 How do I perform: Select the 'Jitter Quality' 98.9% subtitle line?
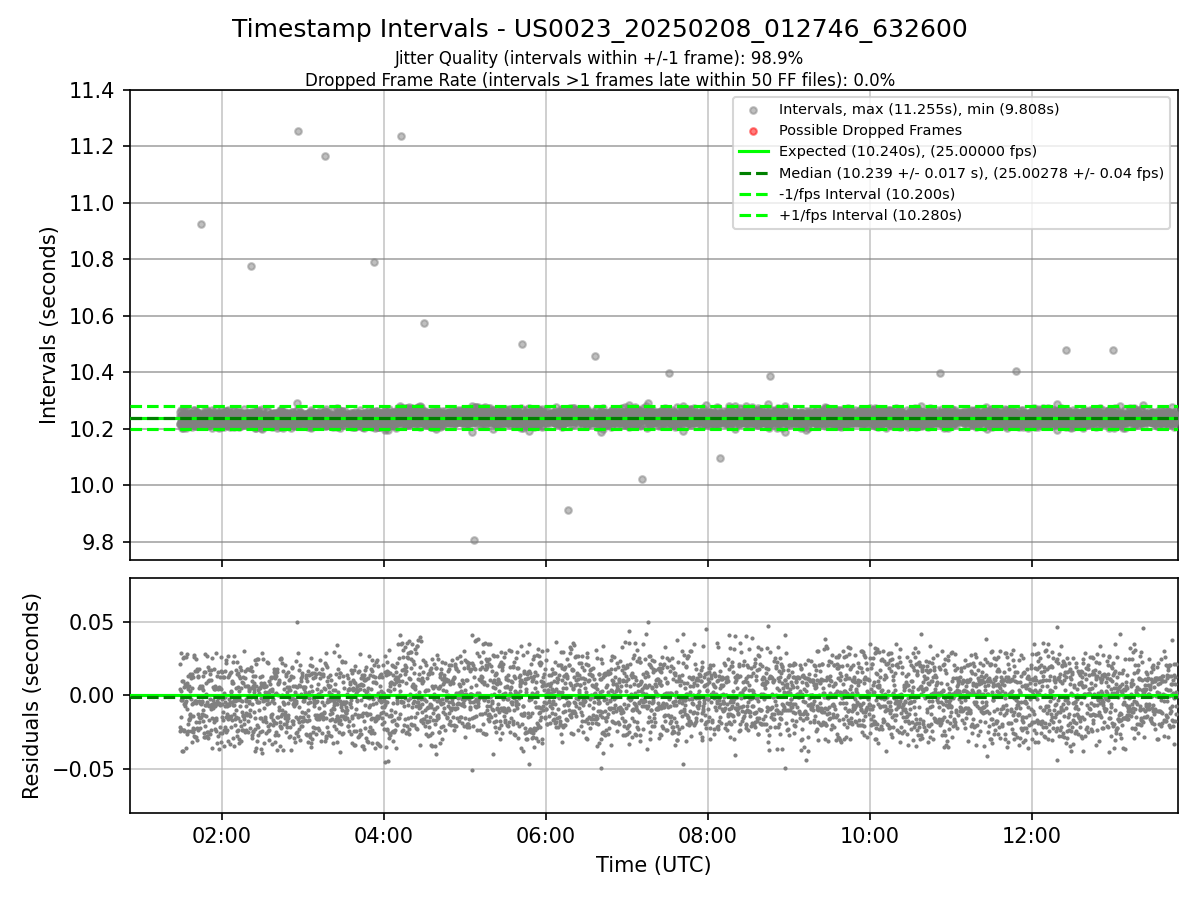[599, 58]
